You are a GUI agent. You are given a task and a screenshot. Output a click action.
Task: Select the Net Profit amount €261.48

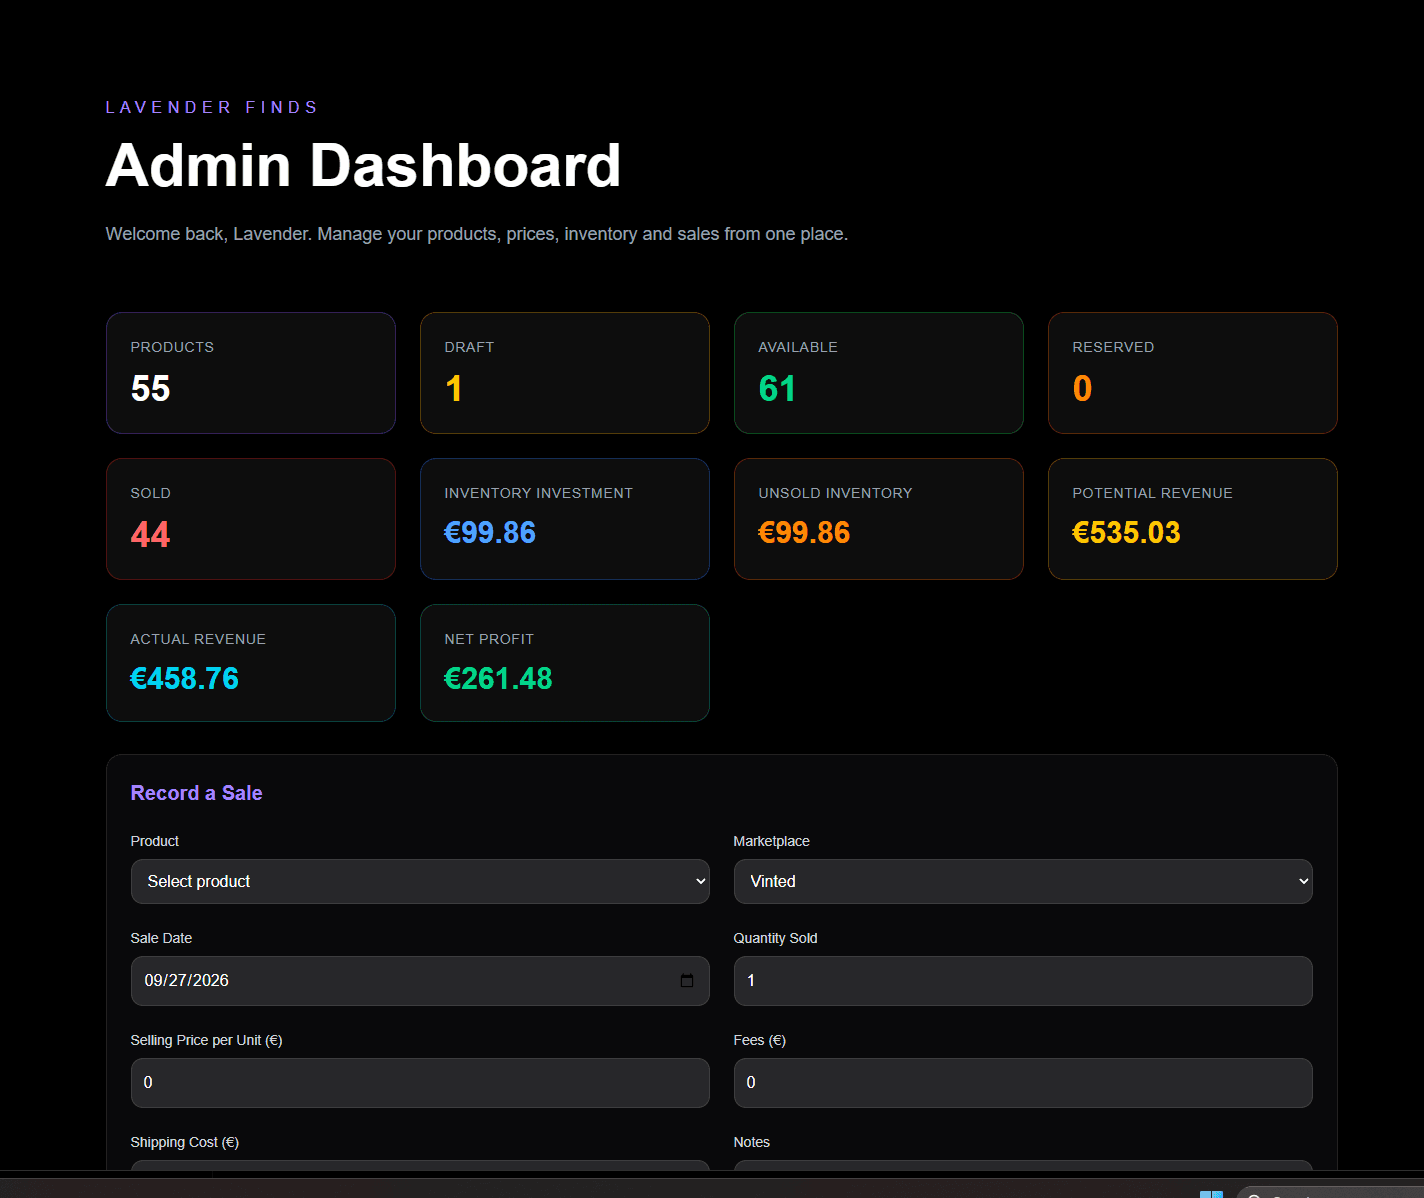point(498,679)
